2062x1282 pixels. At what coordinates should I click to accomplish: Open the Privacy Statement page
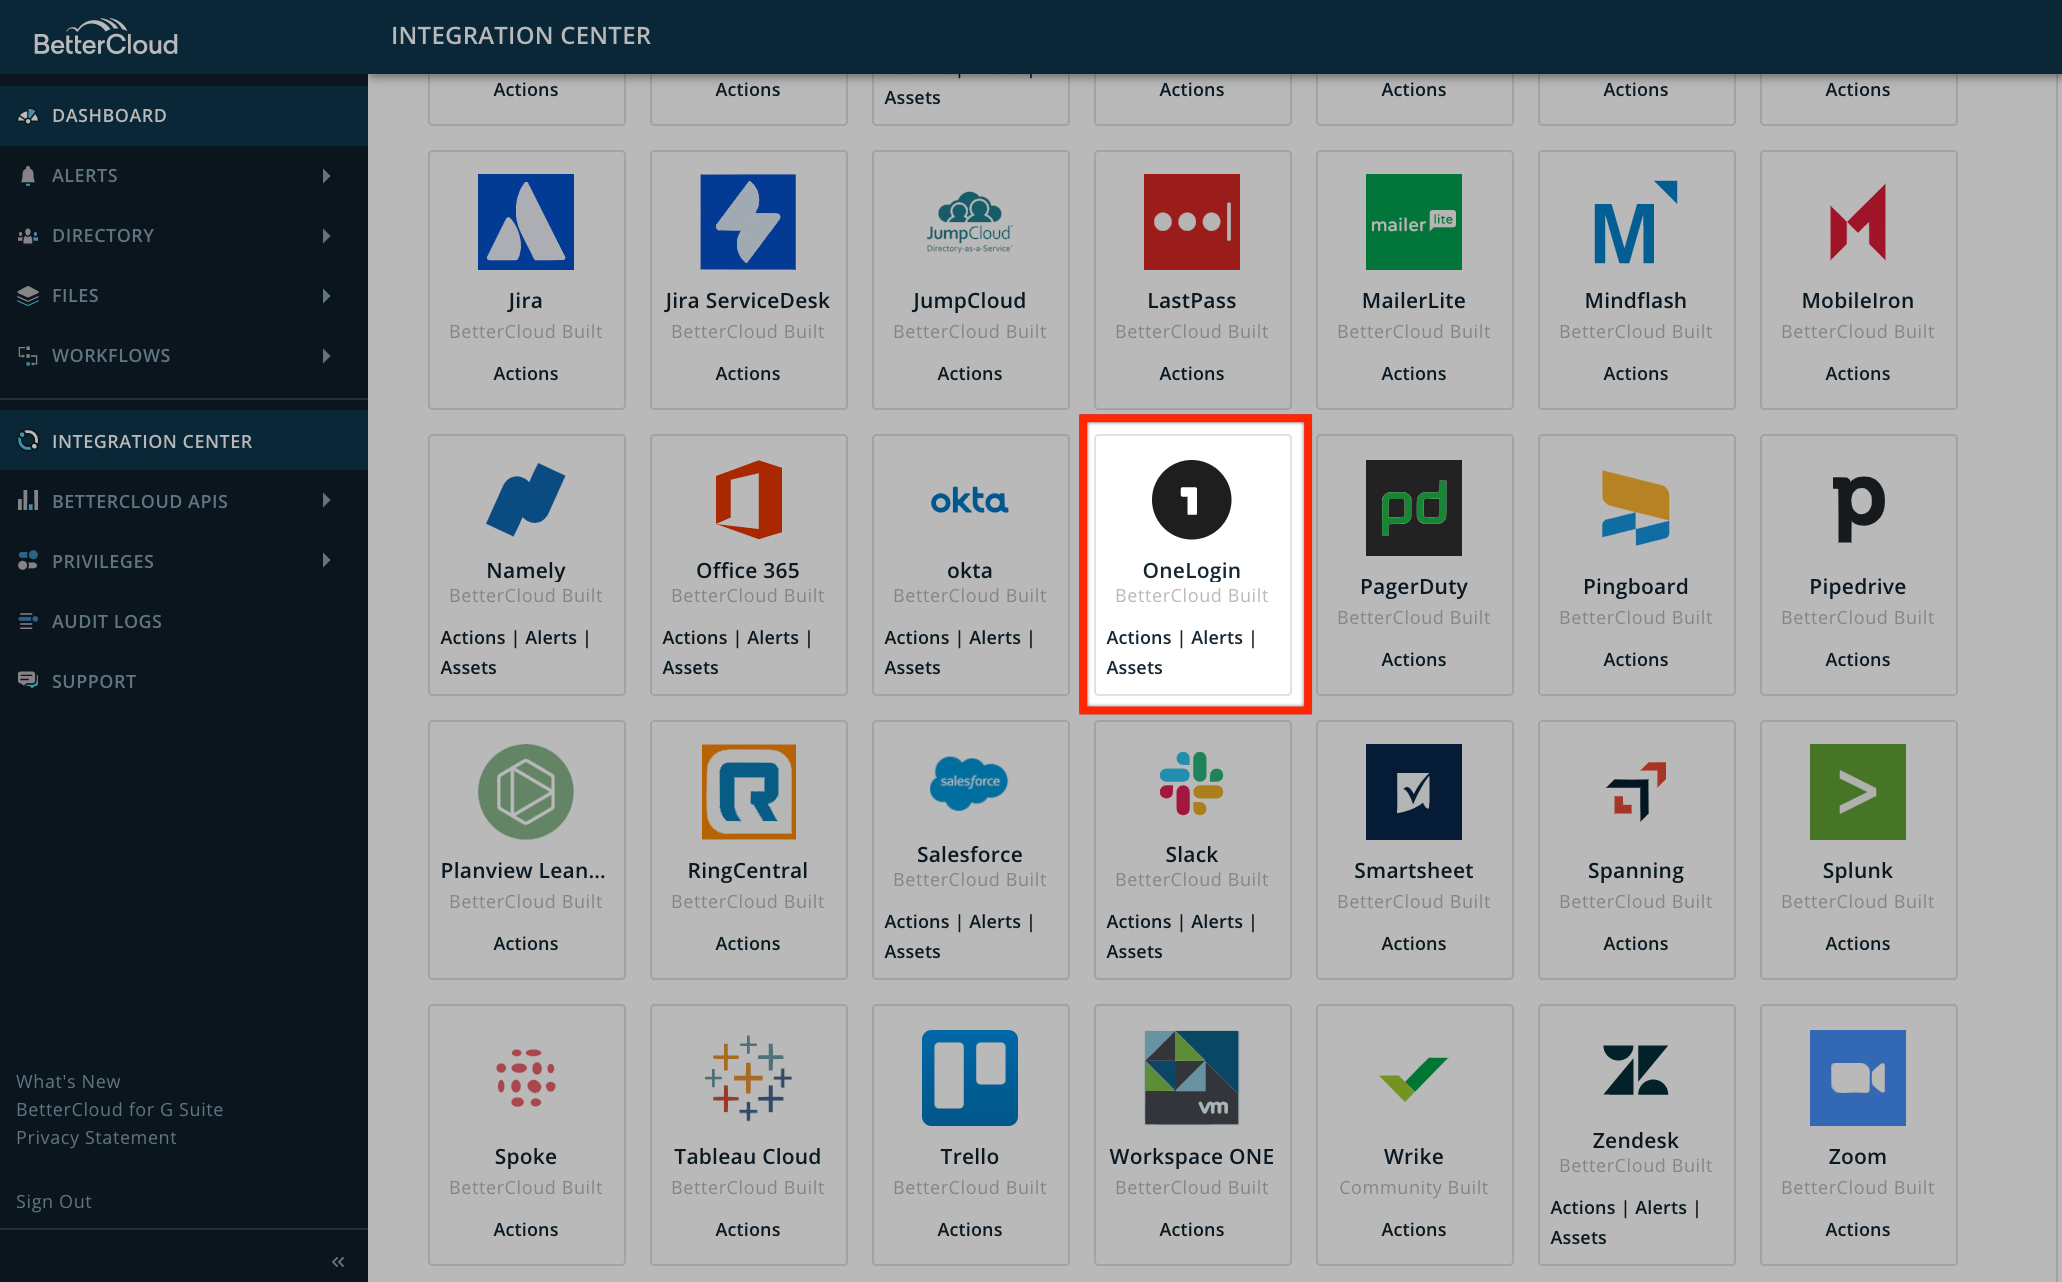click(97, 1137)
